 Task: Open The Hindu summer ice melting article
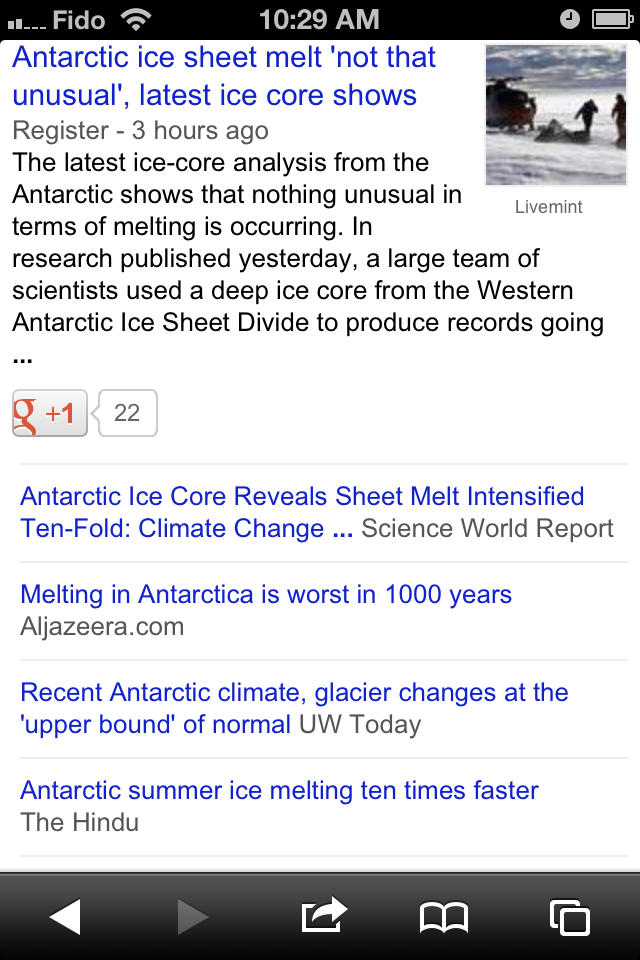[x=279, y=790]
